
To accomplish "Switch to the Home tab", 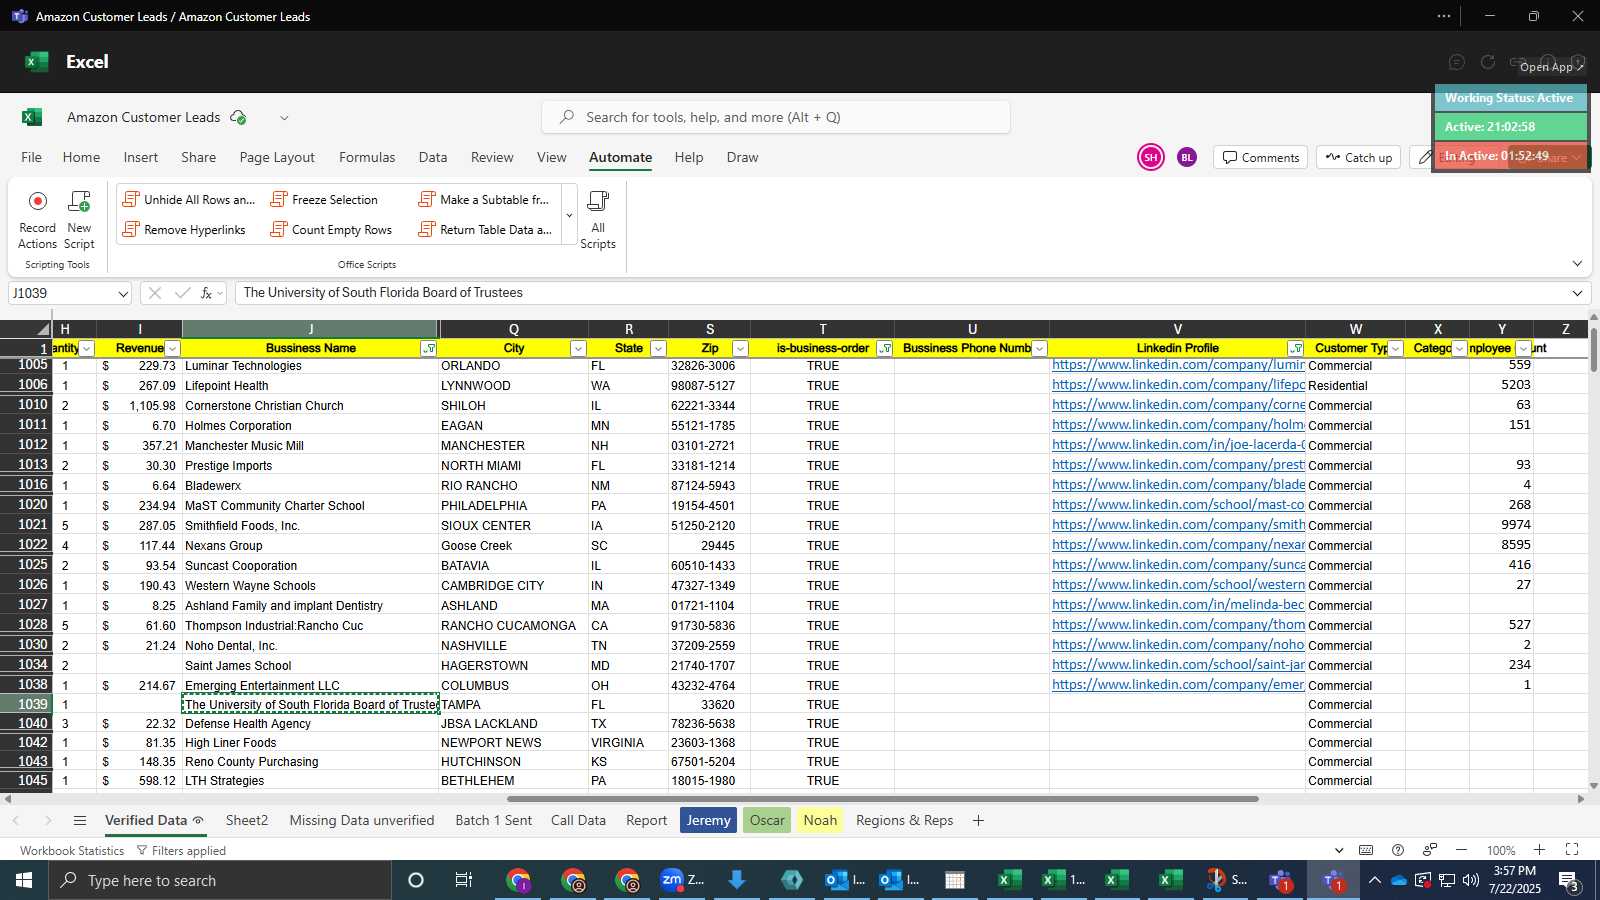I will pyautogui.click(x=81, y=157).
